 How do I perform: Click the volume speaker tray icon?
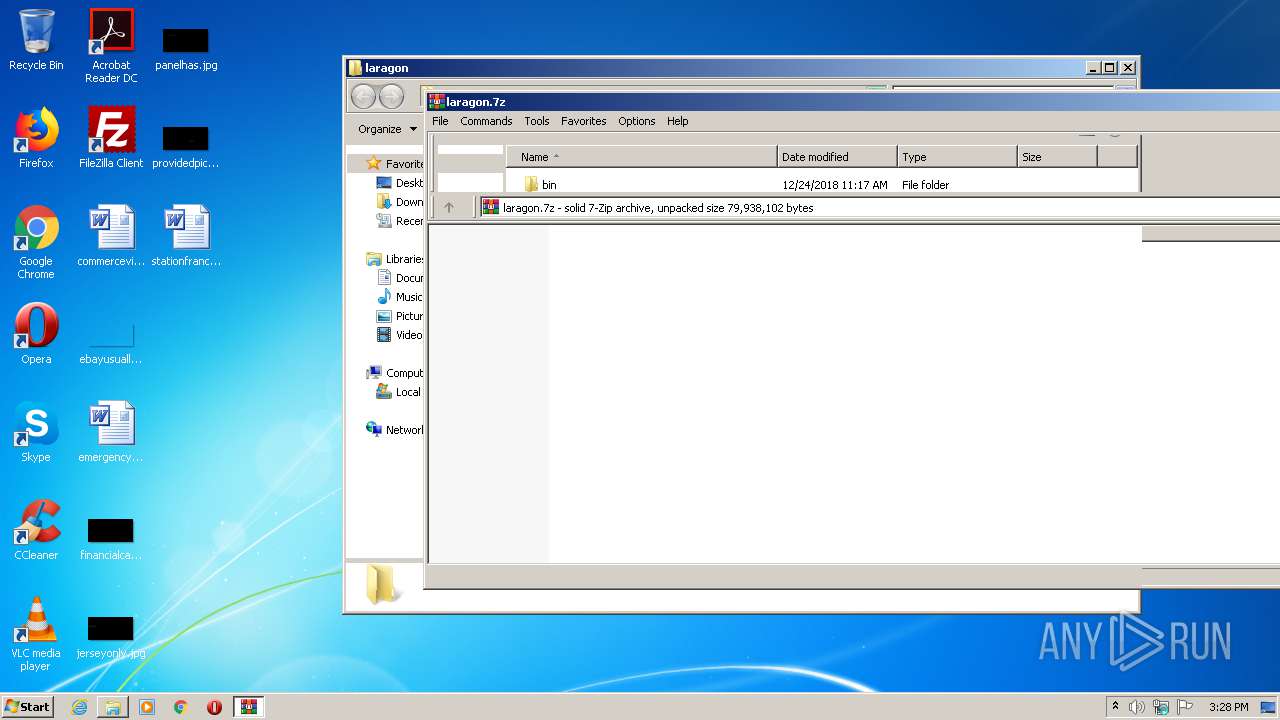(x=1136, y=707)
